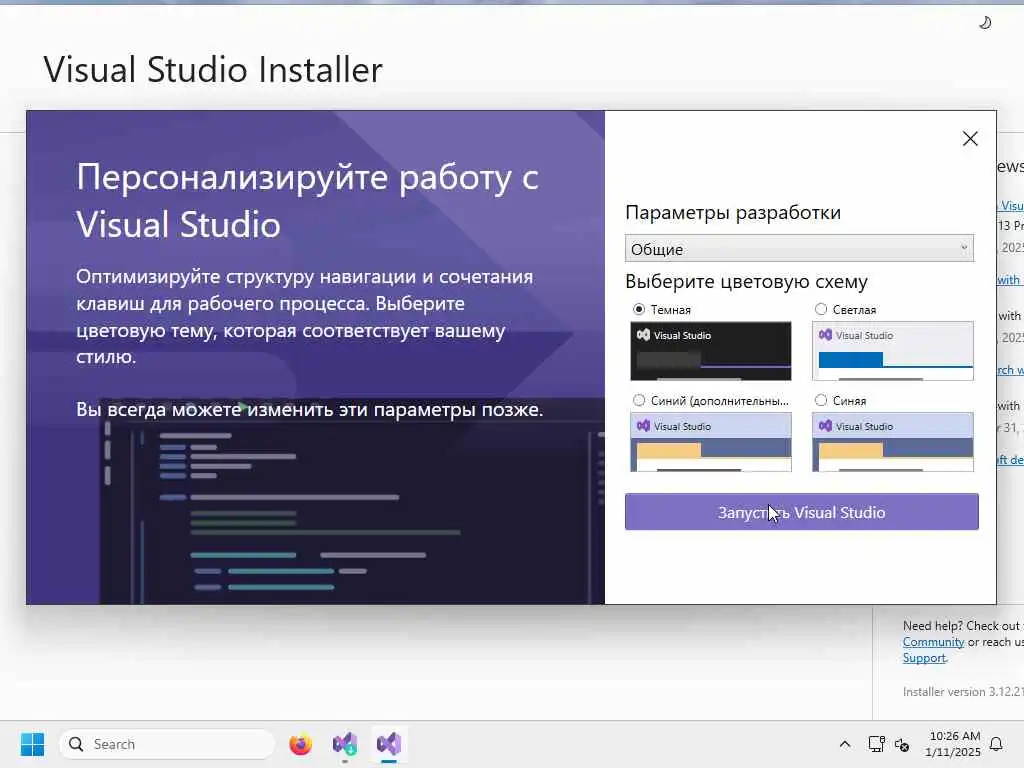Click the display/network tray icon
Image resolution: width=1024 pixels, height=768 pixels.
click(x=876, y=744)
